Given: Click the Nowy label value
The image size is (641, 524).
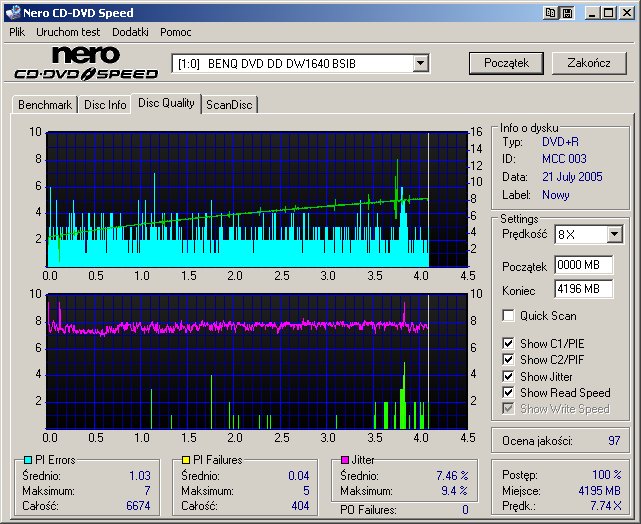Looking at the screenshot, I should point(556,195).
